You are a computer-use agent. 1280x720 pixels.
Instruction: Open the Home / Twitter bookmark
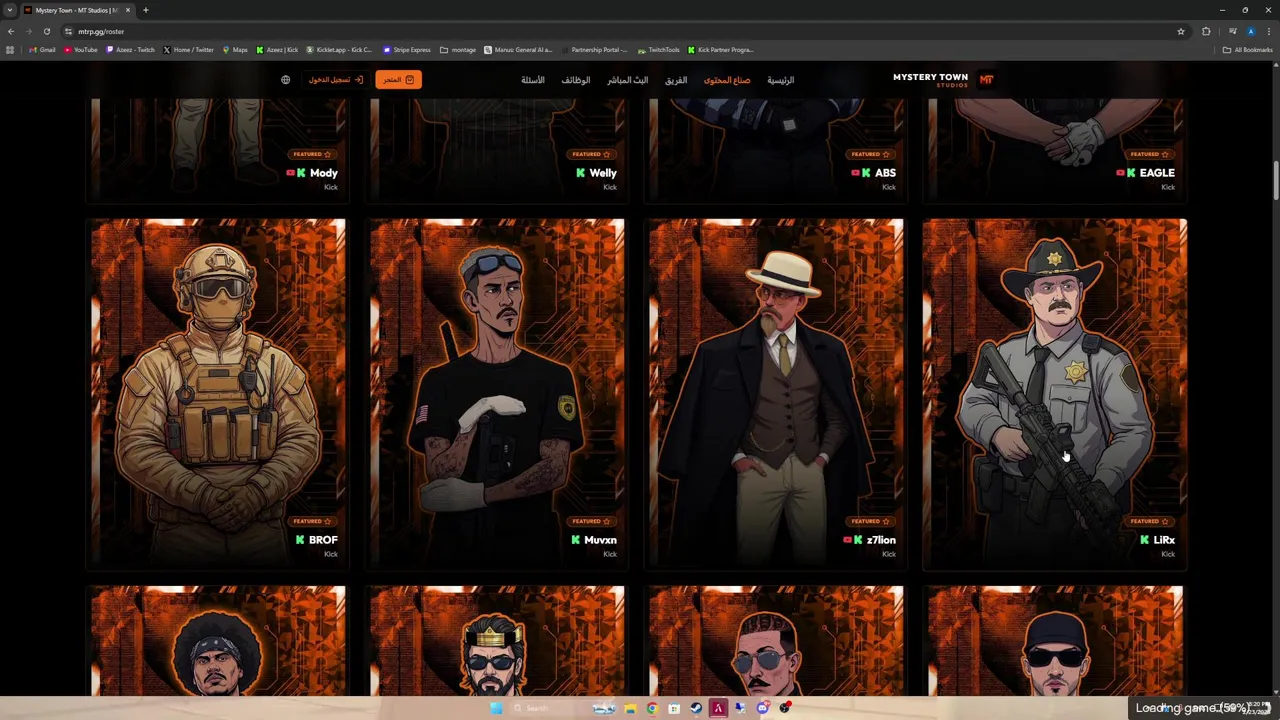coord(188,50)
